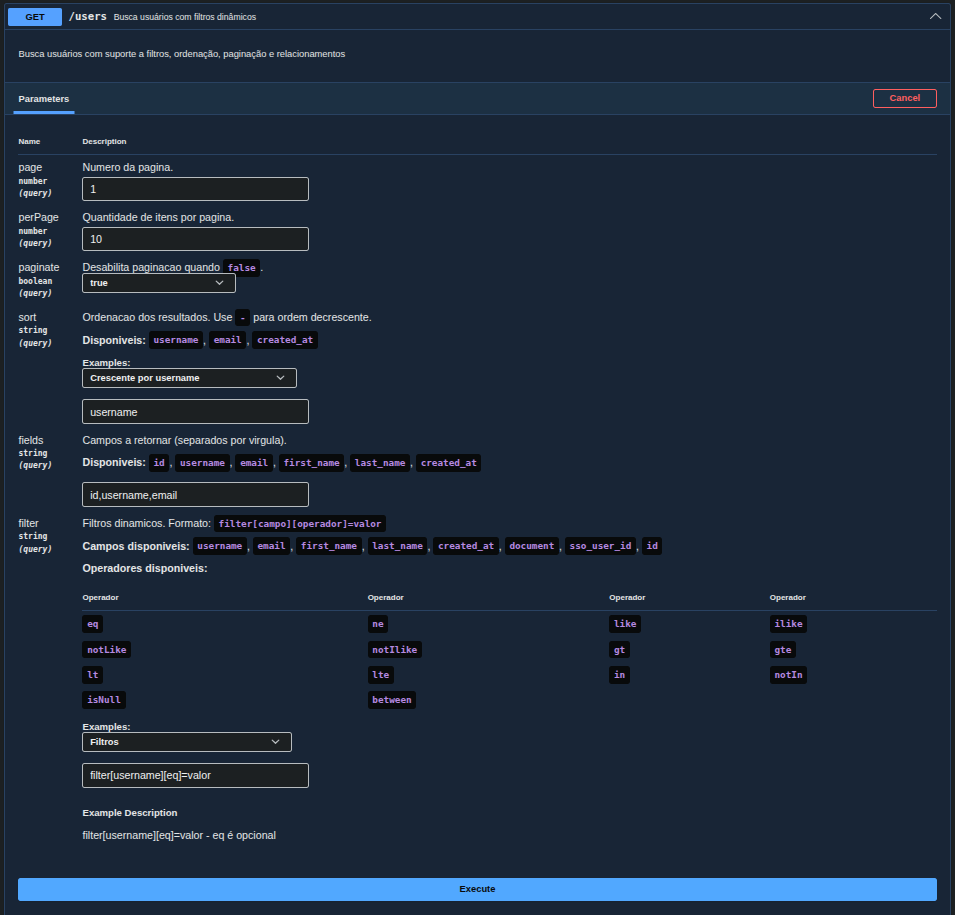
Task: Click the 'id' tag in fields Disponiveis
Action: point(159,463)
